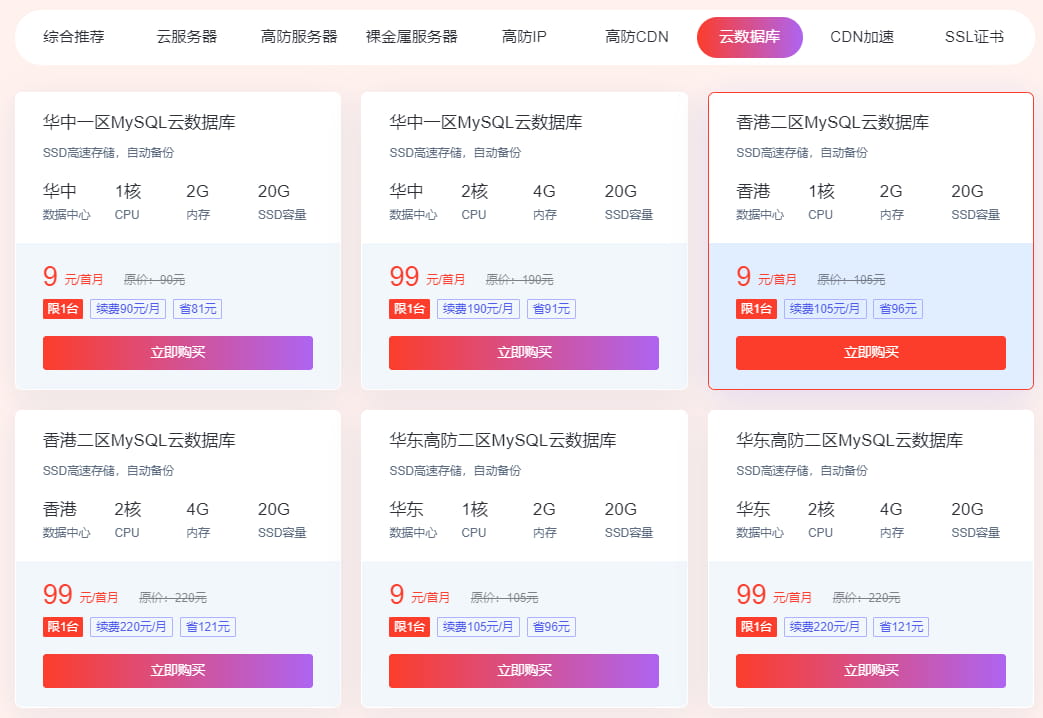
Task: Buy the 2-core 华东高防二区MySQL plan
Action: (x=870, y=670)
